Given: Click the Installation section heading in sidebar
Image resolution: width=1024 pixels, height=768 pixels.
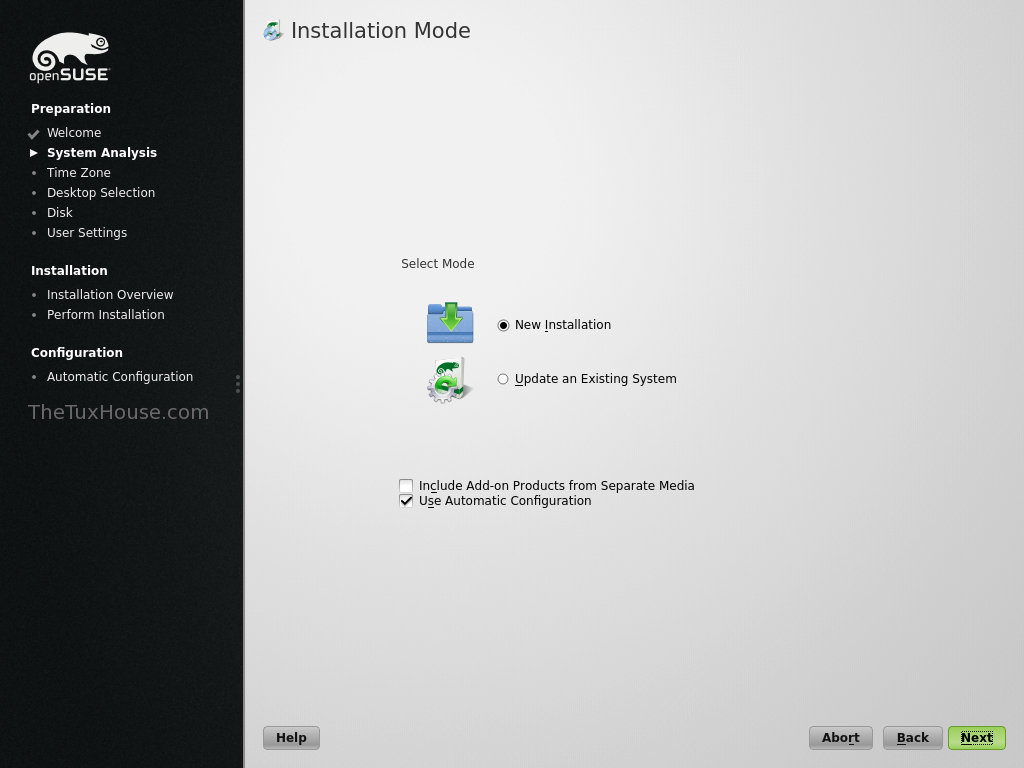Looking at the screenshot, I should coord(69,270).
